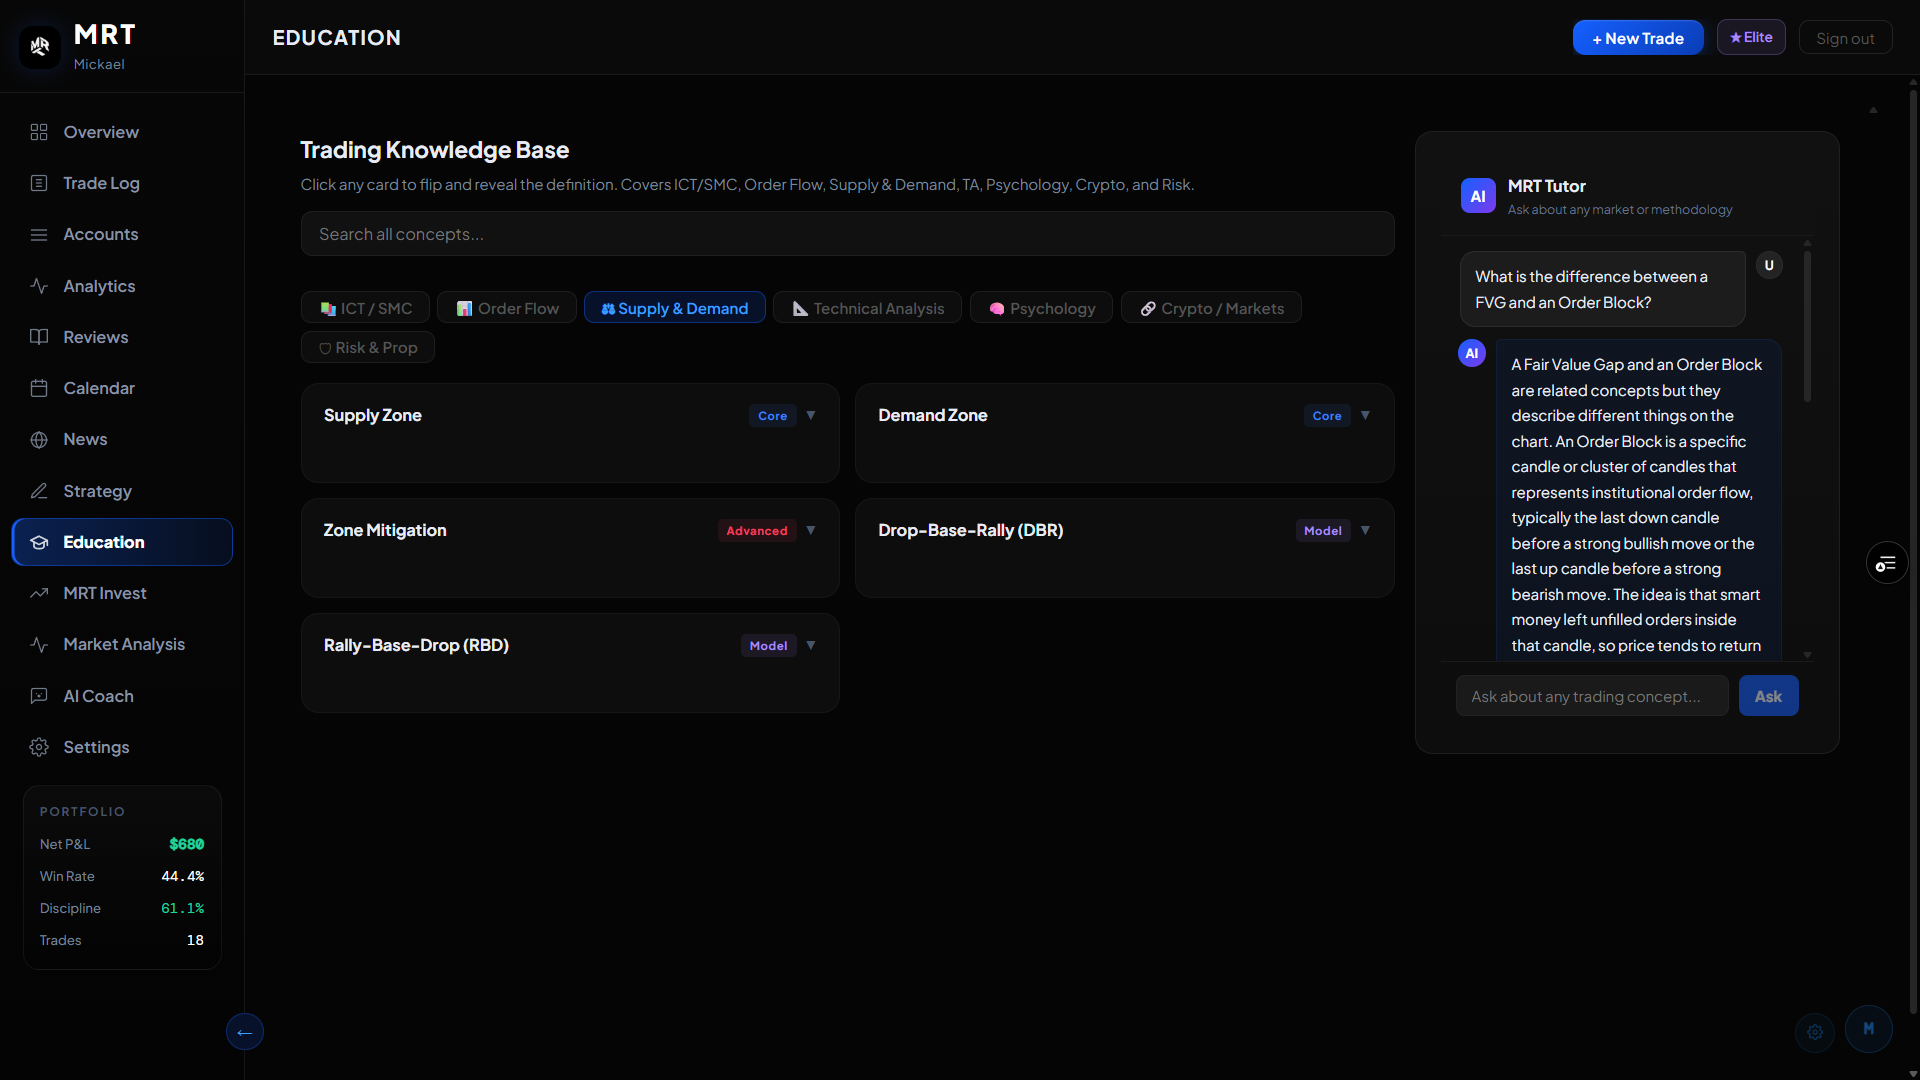
Task: Click the News globe icon
Action: click(39, 440)
